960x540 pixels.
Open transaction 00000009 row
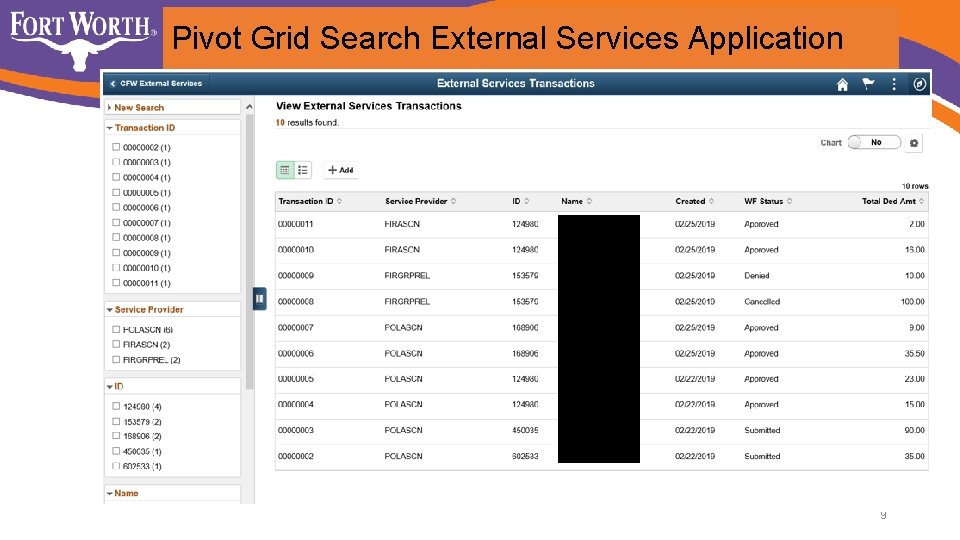[x=602, y=276]
